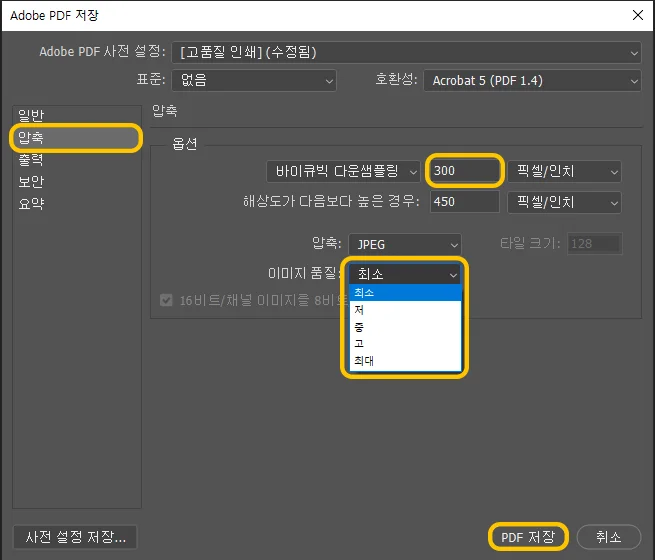
Task: Click the PDF 저장 button
Action: click(528, 537)
